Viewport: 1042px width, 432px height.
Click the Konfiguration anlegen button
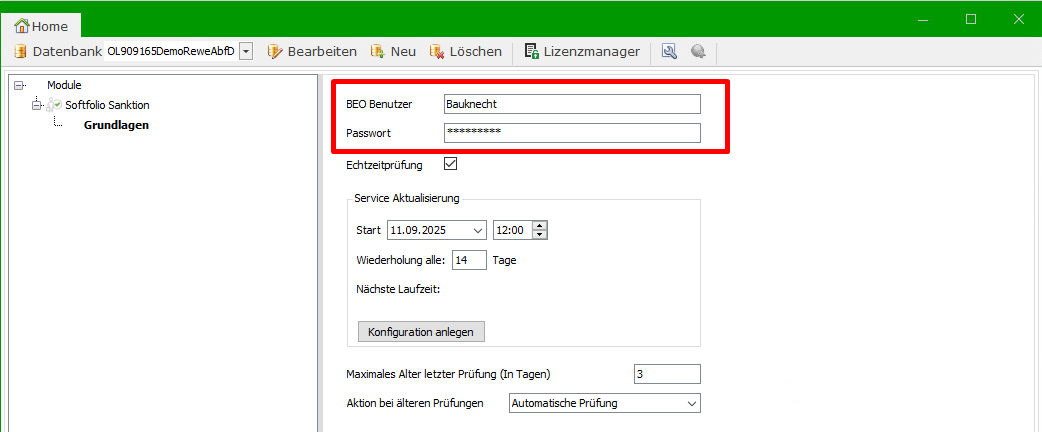point(421,331)
